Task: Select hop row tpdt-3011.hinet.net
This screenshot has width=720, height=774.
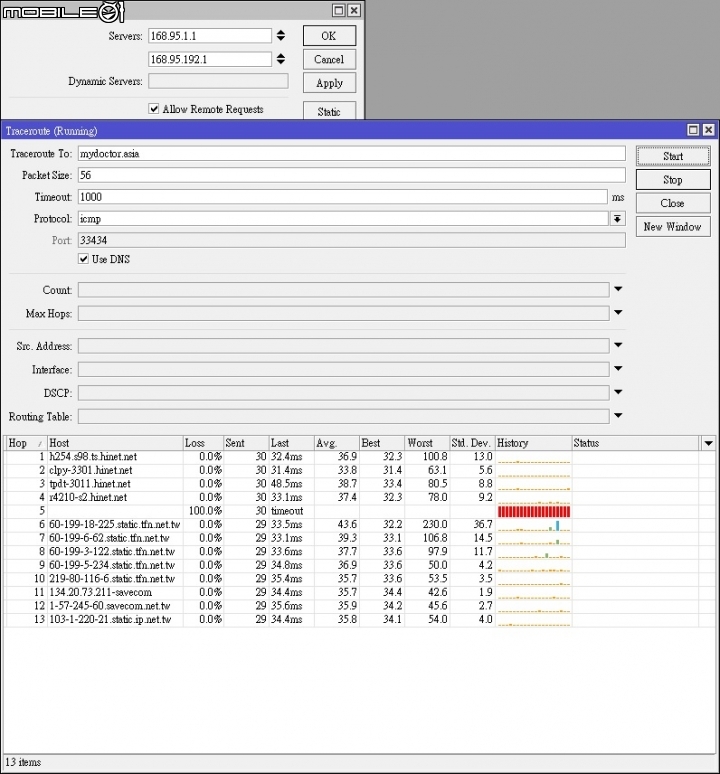Action: pyautogui.click(x=360, y=484)
